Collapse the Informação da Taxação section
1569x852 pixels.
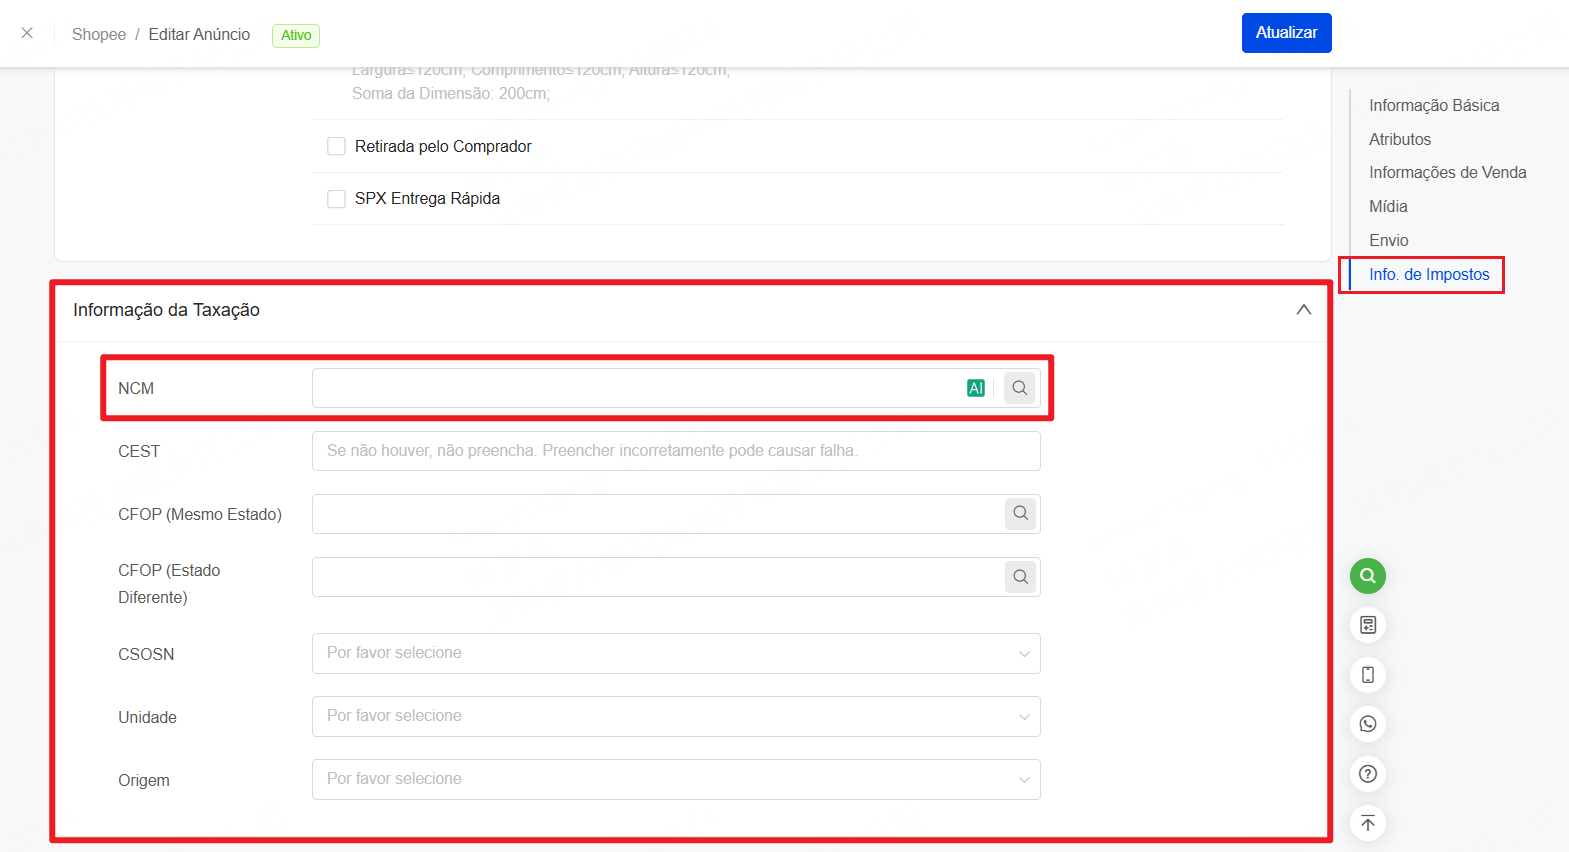click(1303, 310)
